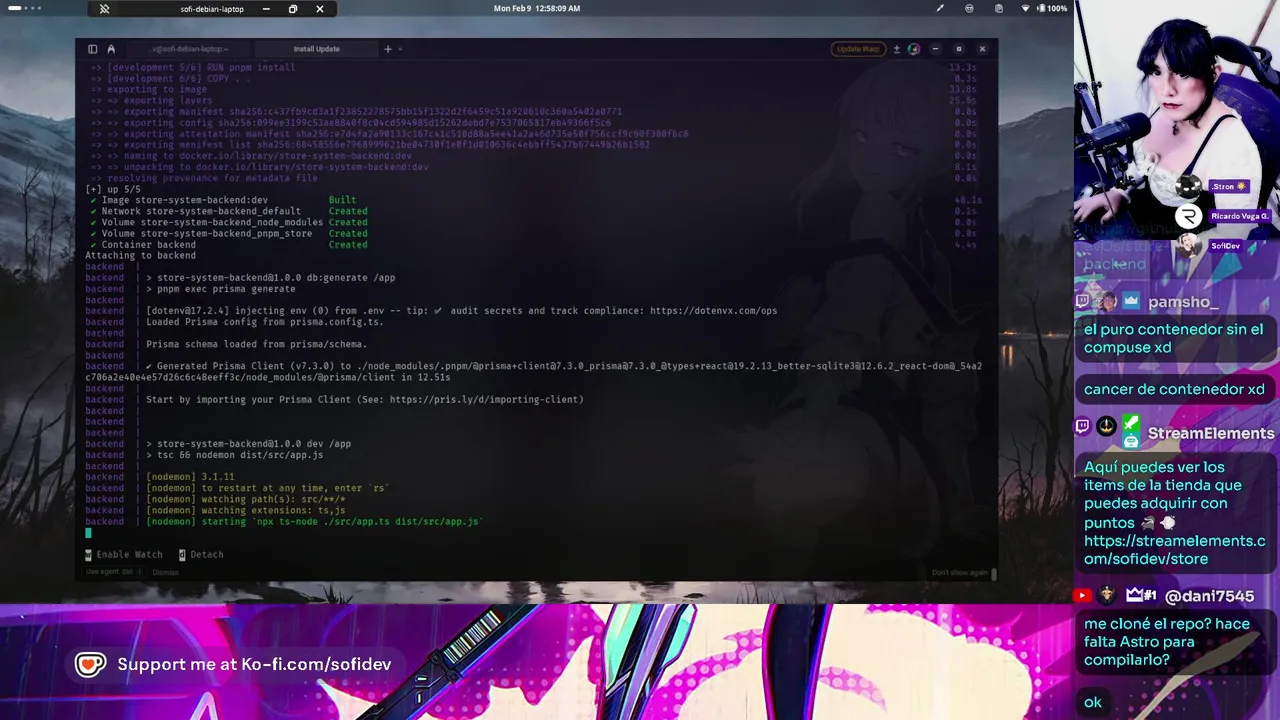Click the tsc && nodemon dist/src/app.js line

pos(234,455)
